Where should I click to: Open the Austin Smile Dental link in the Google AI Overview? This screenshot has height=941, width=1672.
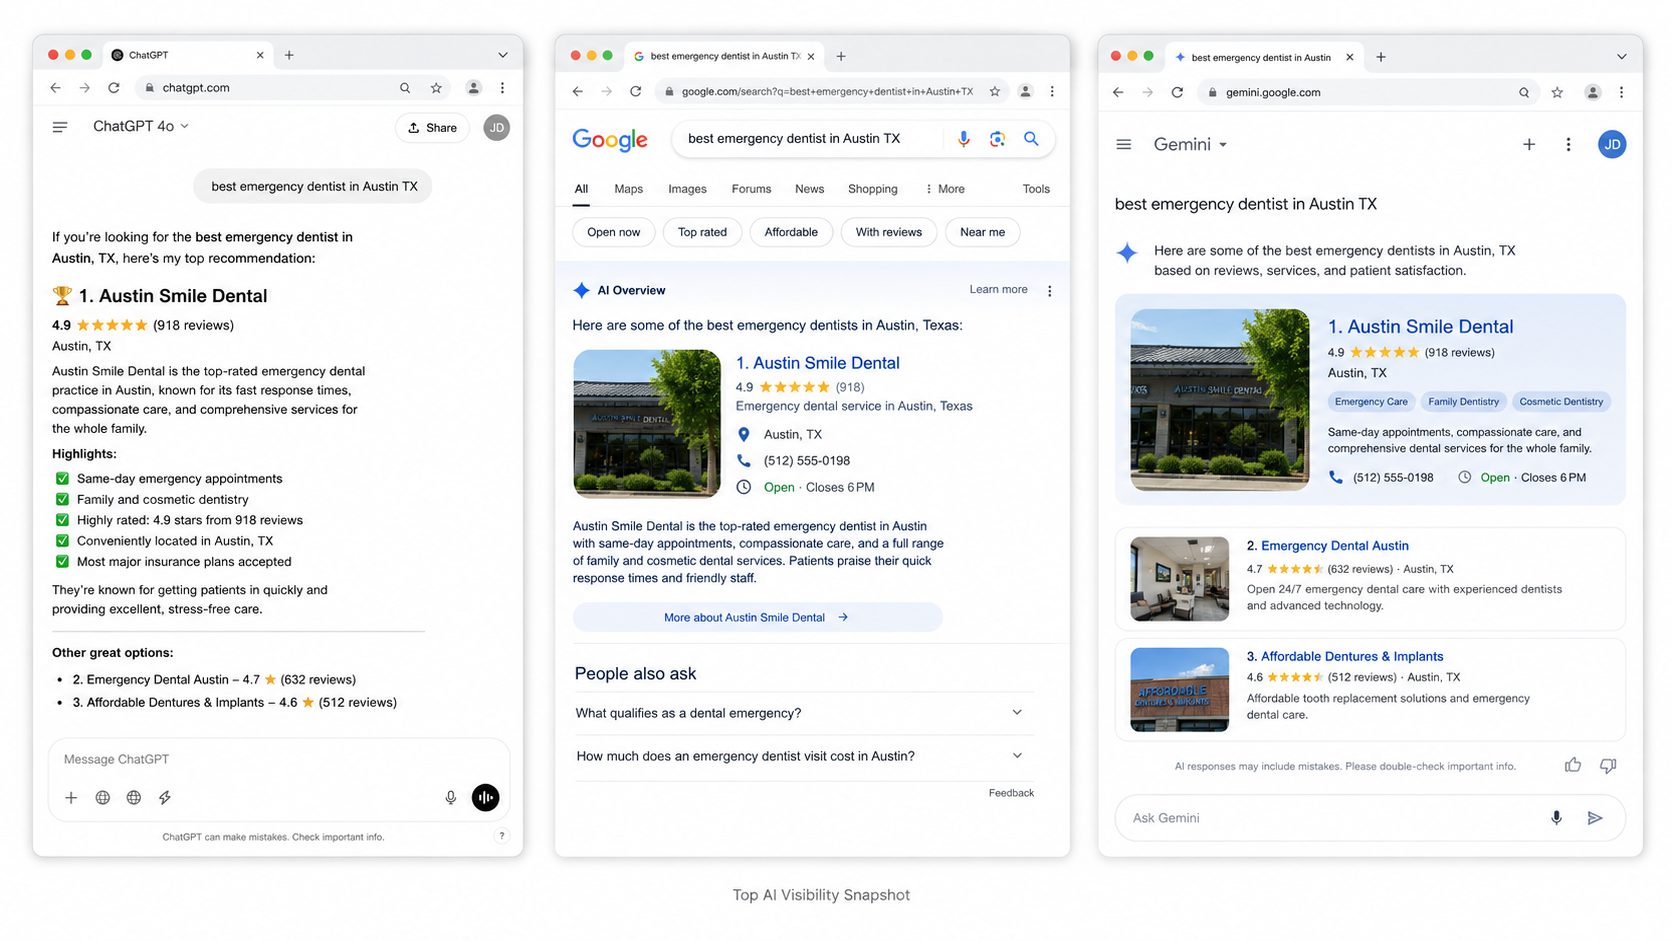tap(818, 363)
